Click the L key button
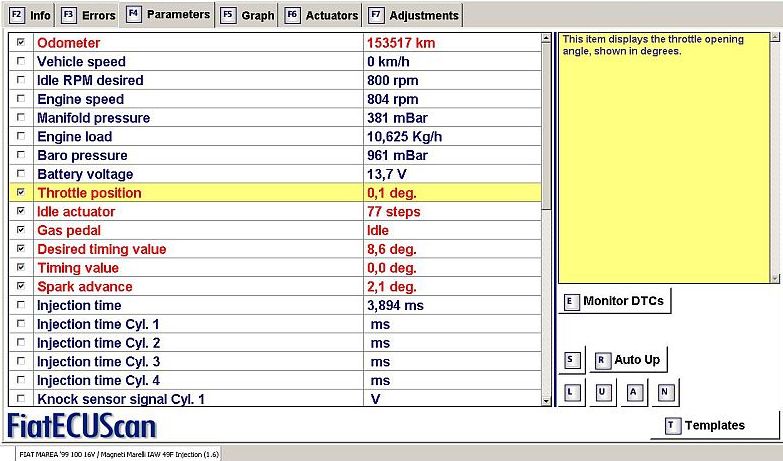This screenshot has height=461, width=783. [x=572, y=392]
